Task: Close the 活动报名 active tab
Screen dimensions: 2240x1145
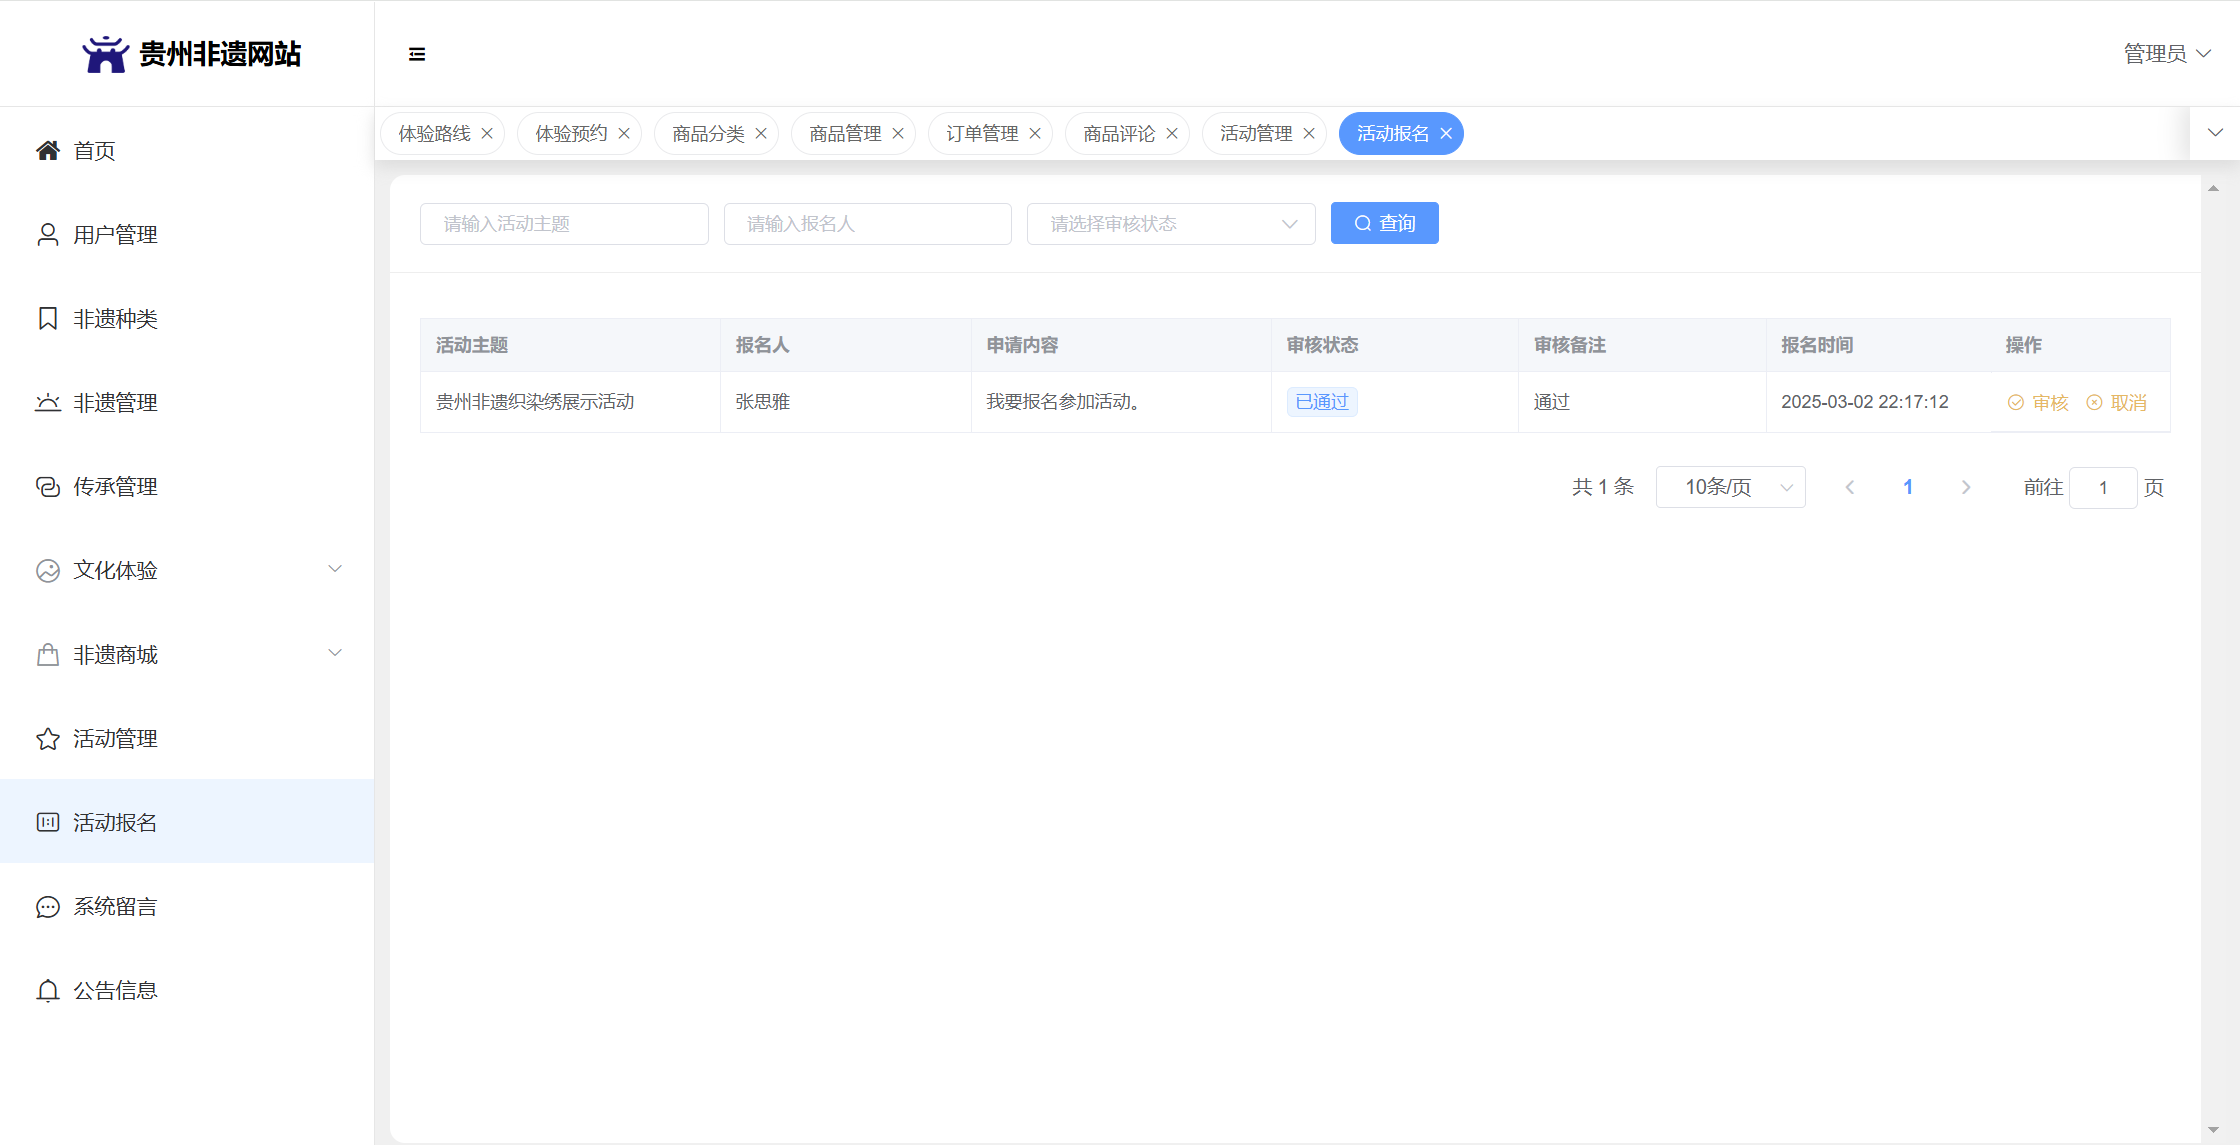Action: [1446, 133]
